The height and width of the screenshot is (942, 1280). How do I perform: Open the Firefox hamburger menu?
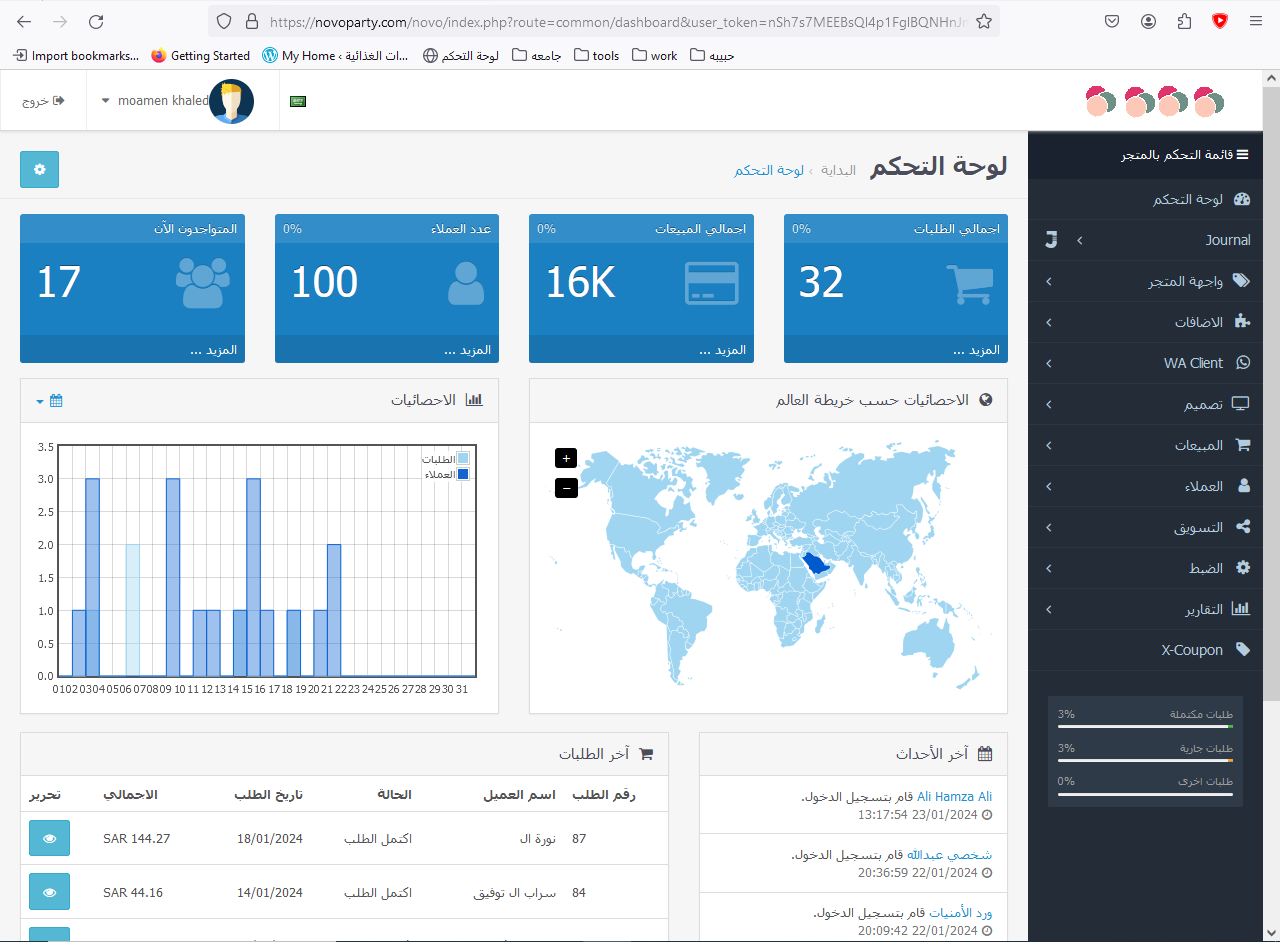click(x=1256, y=21)
